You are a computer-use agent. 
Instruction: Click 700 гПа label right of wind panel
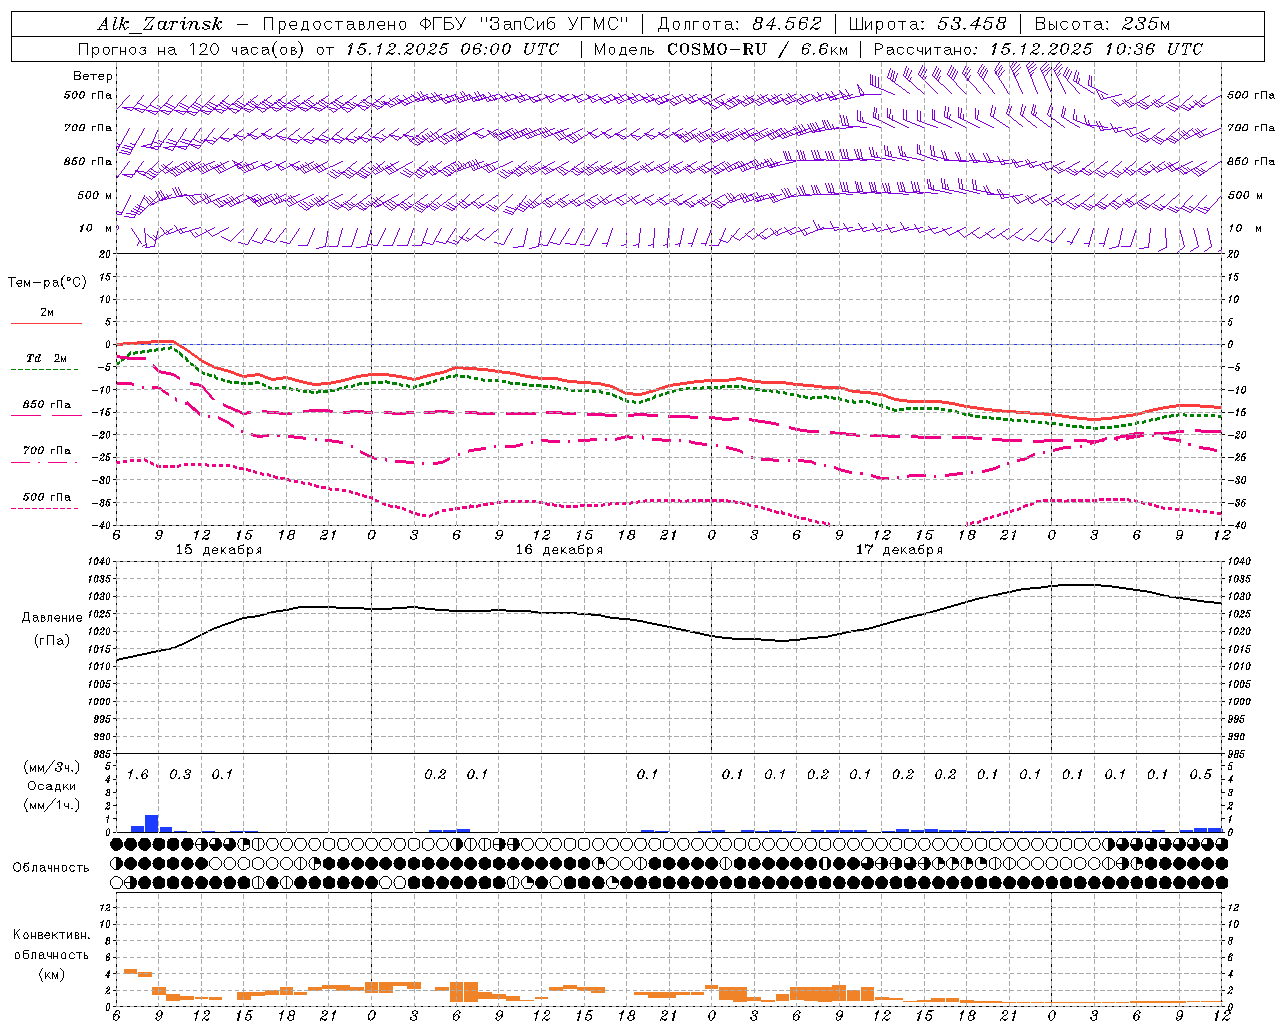tap(1251, 128)
